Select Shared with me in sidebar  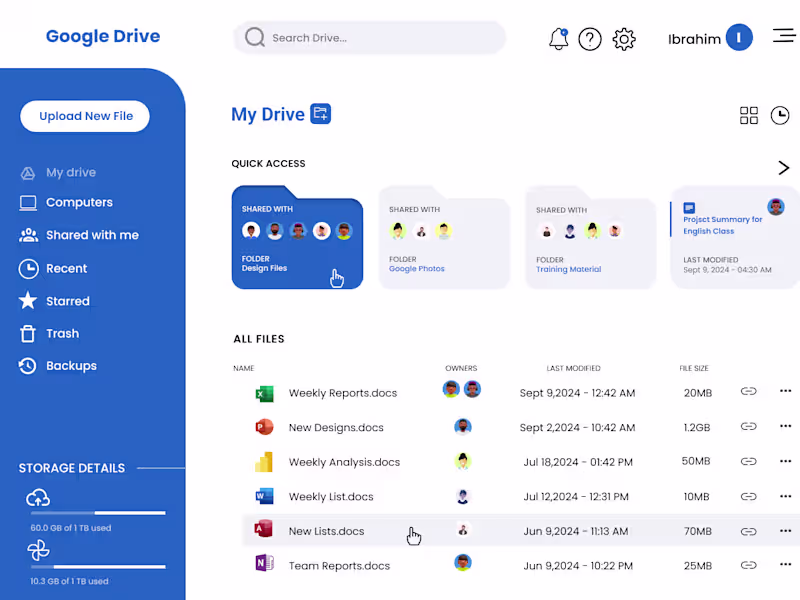pos(92,235)
